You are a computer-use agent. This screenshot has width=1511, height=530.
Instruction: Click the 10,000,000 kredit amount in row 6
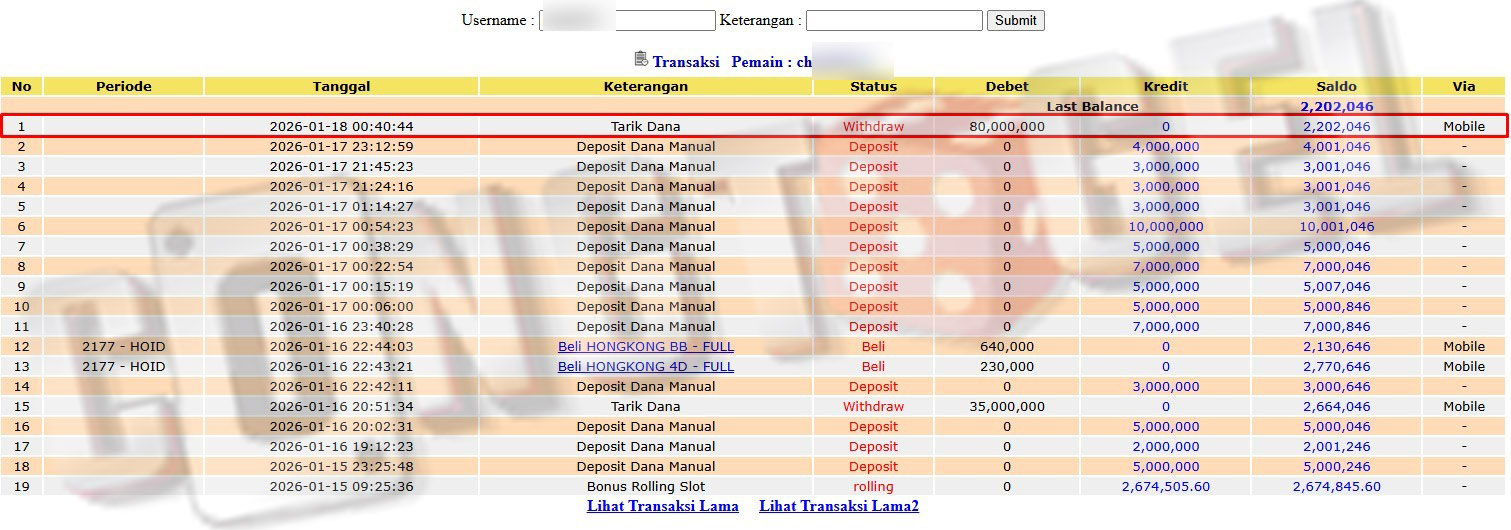click(x=1165, y=227)
